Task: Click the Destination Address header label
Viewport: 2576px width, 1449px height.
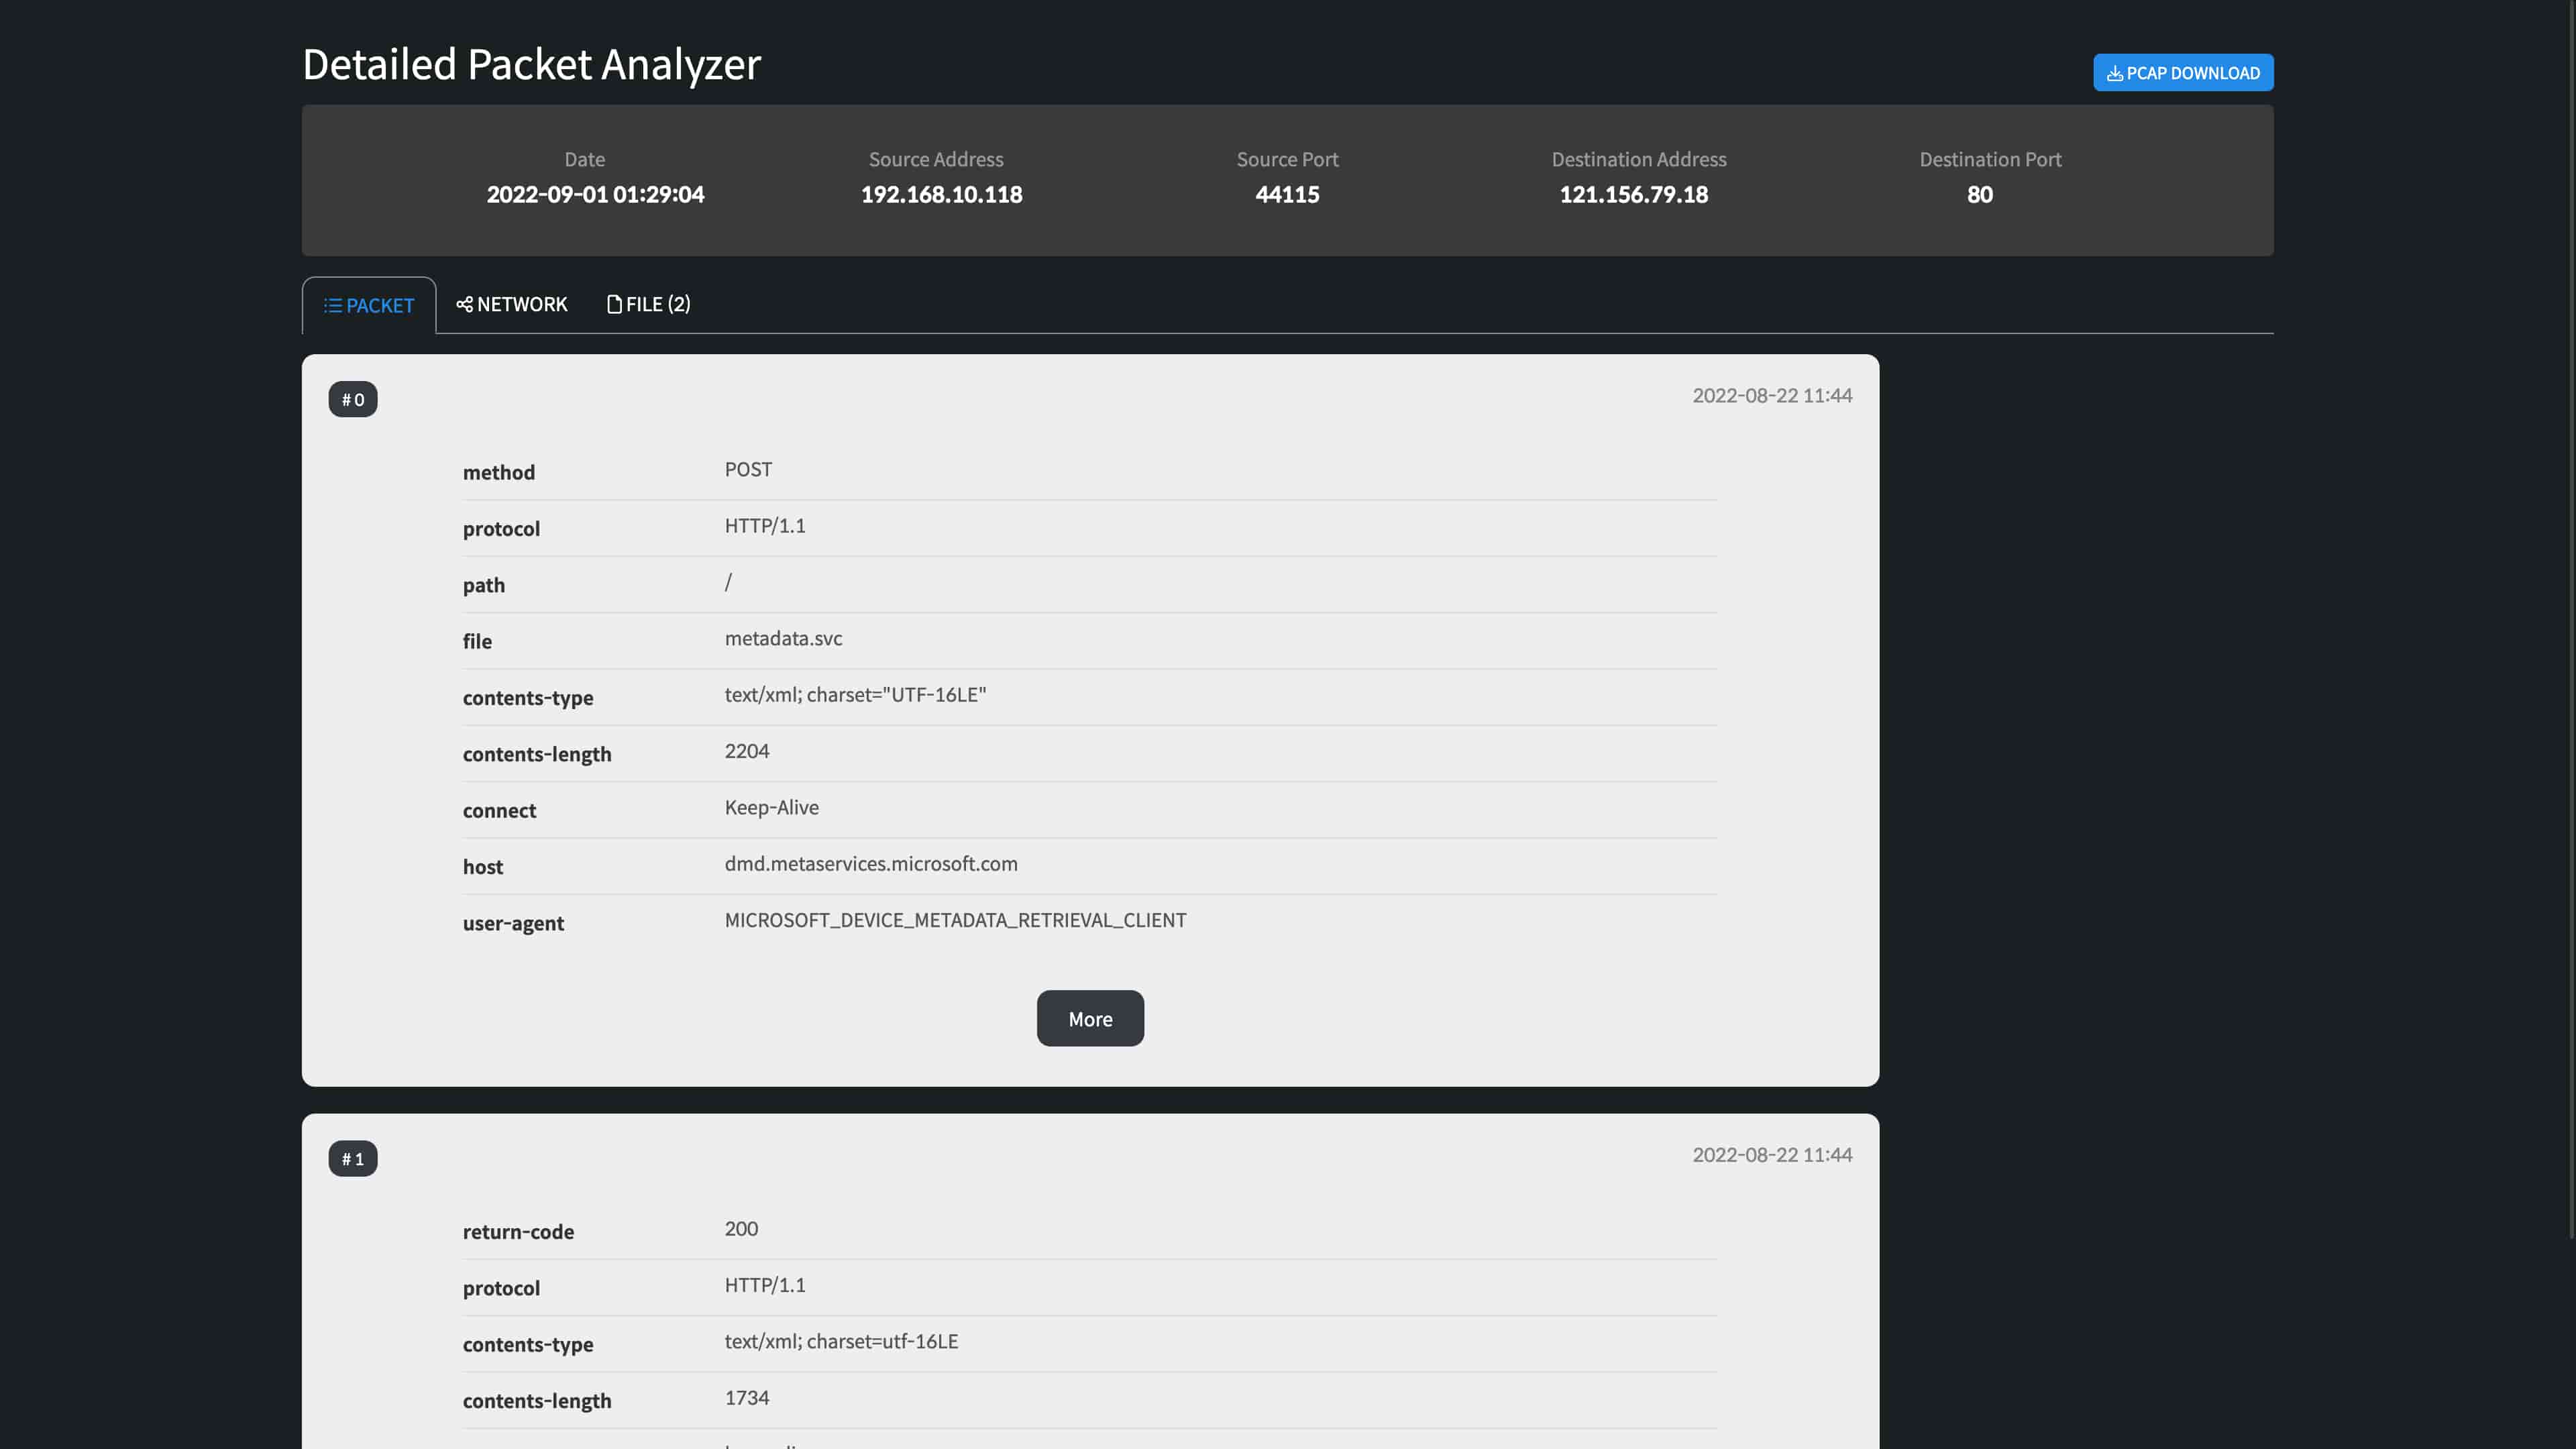Action: point(1638,159)
